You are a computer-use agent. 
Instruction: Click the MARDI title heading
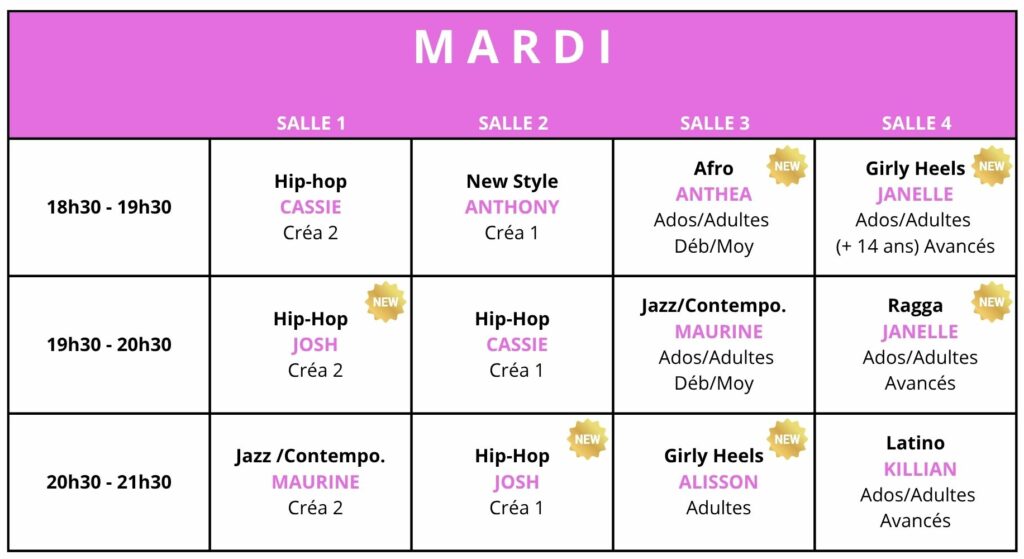point(514,47)
